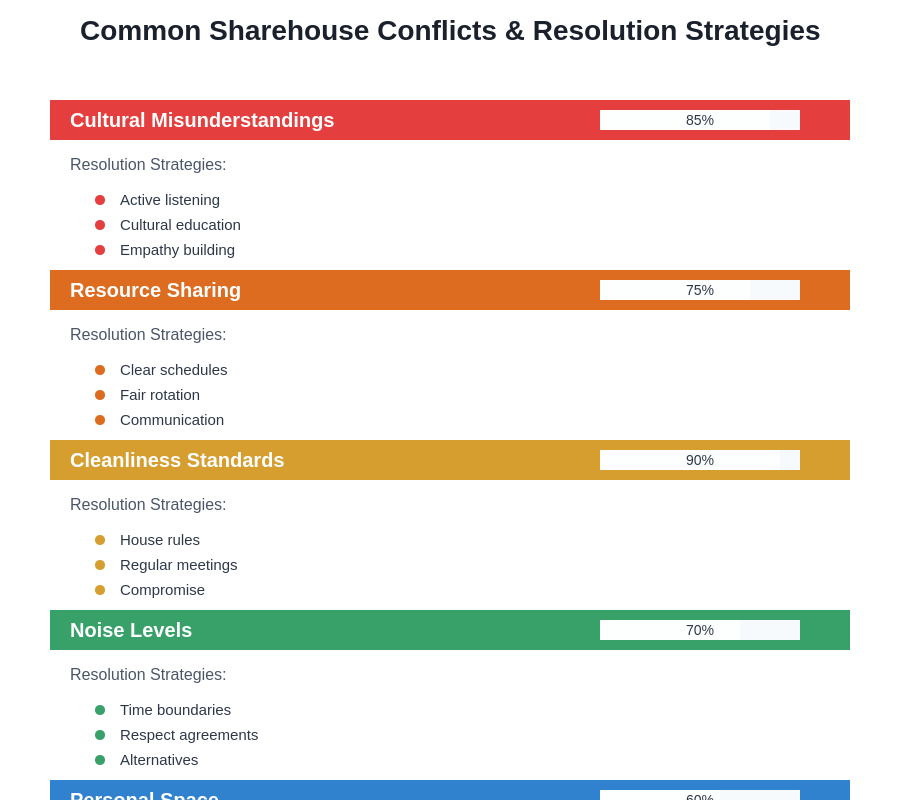Open the Cleanliness Standards section
Screen dimensions: 900x800
(177, 460)
